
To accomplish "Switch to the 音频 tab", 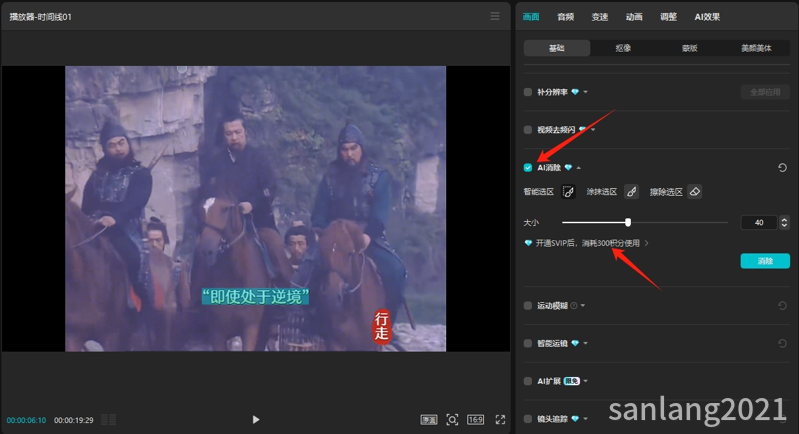I will 566,17.
